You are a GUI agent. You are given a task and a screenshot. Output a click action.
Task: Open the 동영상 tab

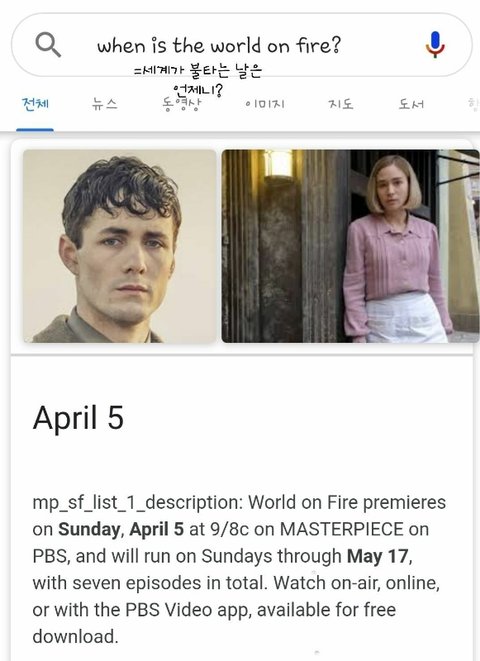coord(182,104)
